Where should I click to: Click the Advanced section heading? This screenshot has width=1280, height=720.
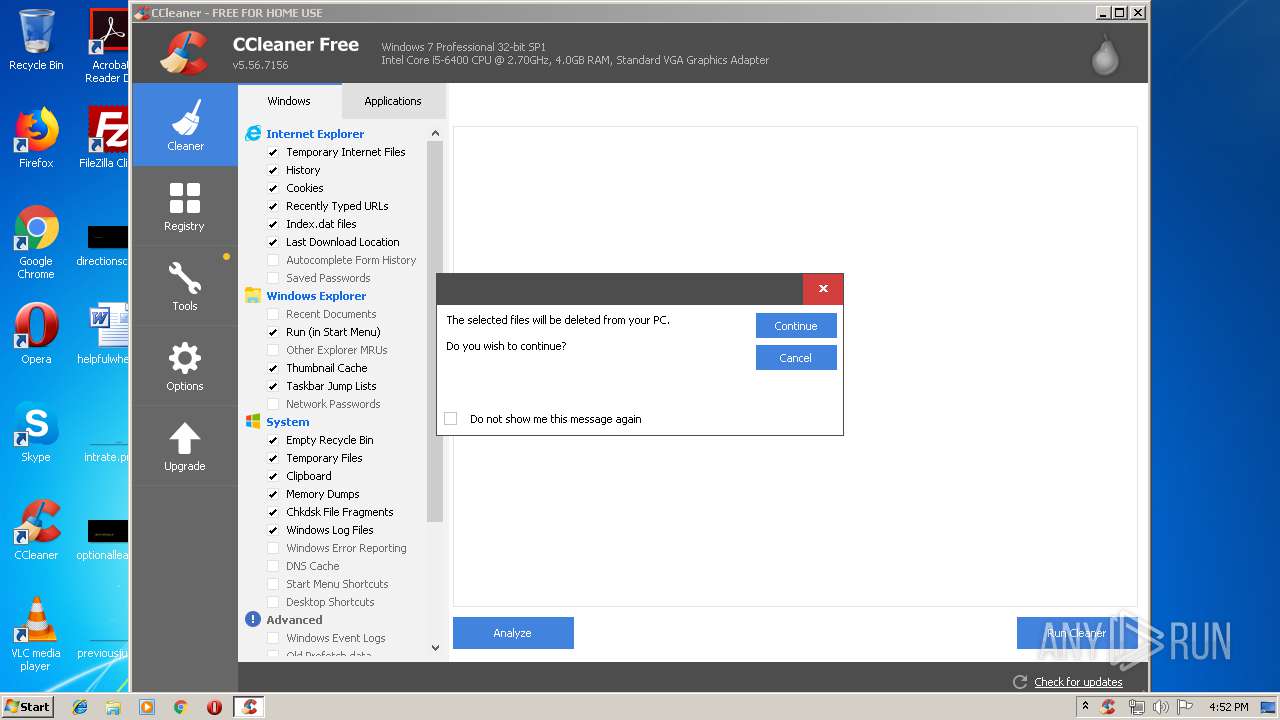[294, 620]
